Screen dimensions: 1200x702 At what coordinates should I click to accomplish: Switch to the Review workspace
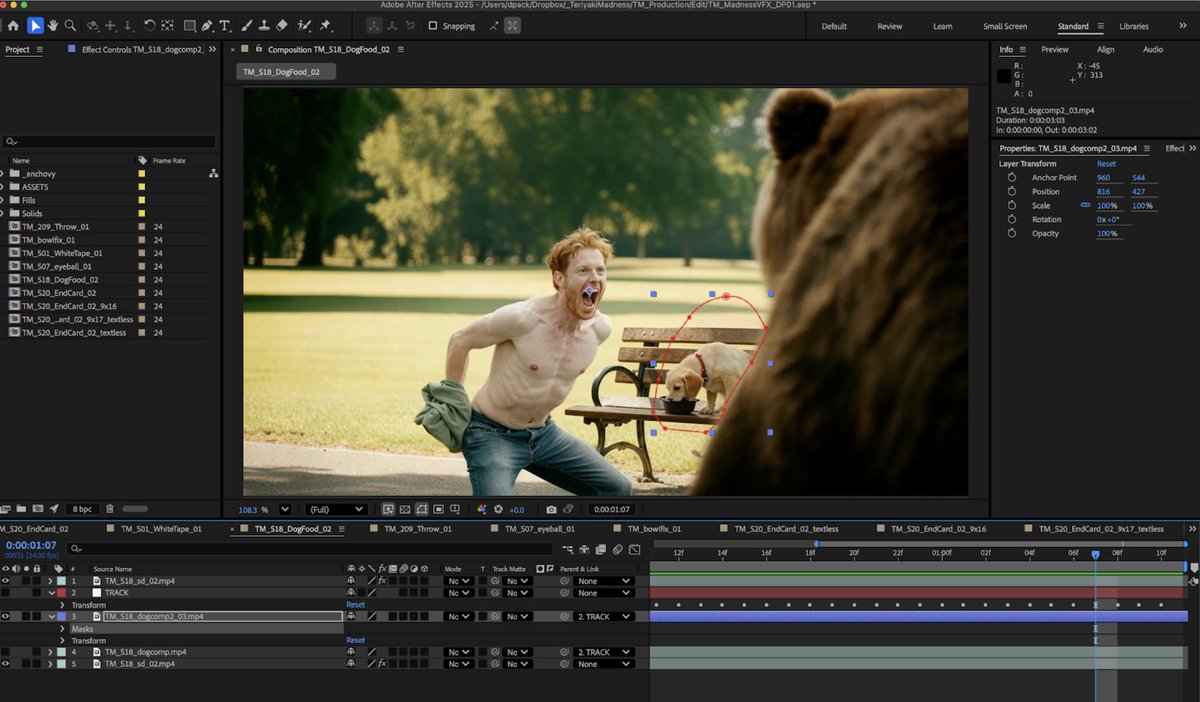click(890, 26)
